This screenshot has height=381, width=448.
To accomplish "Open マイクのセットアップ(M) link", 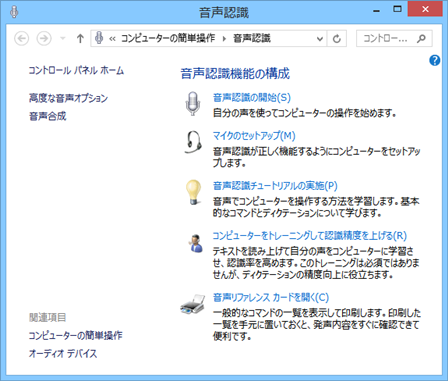I will pyautogui.click(x=254, y=136).
